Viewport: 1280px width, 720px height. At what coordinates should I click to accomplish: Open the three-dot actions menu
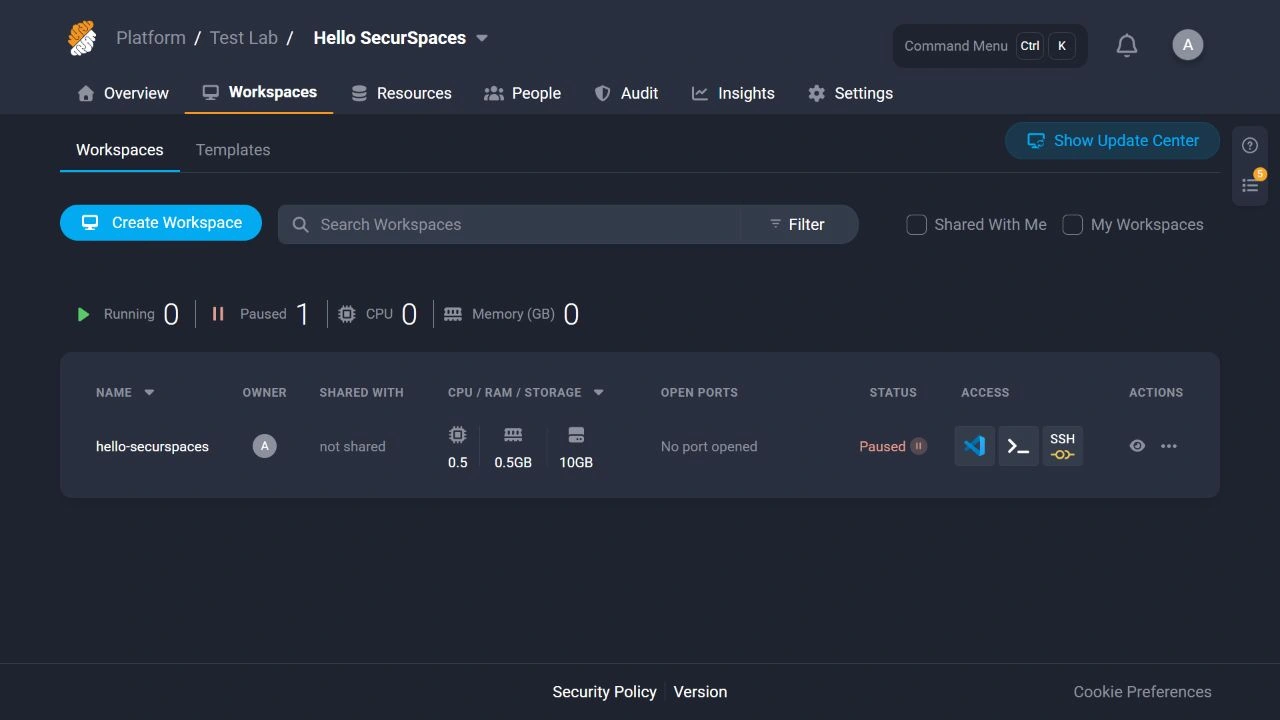1169,446
